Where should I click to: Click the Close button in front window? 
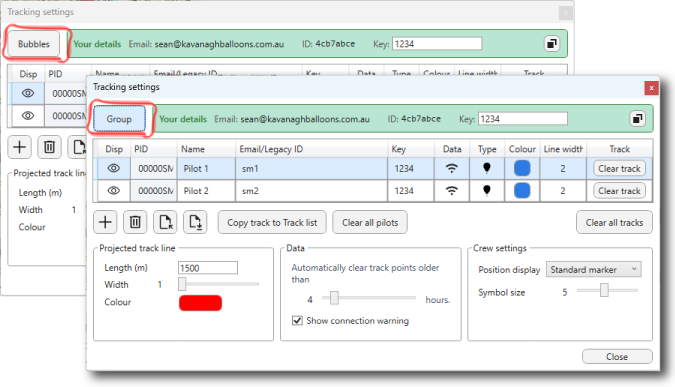[x=617, y=356]
